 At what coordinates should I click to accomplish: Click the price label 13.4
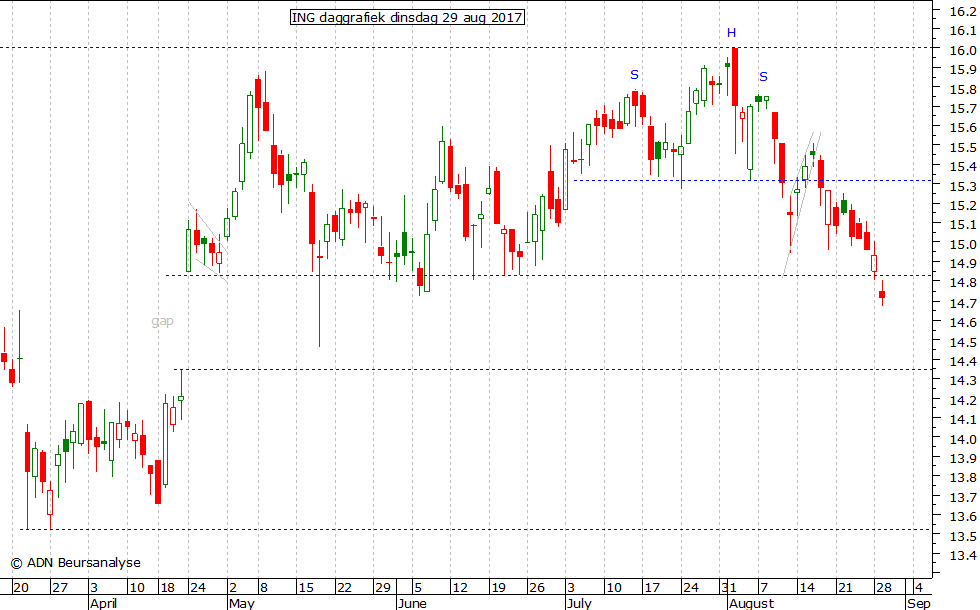pyautogui.click(x=963, y=556)
